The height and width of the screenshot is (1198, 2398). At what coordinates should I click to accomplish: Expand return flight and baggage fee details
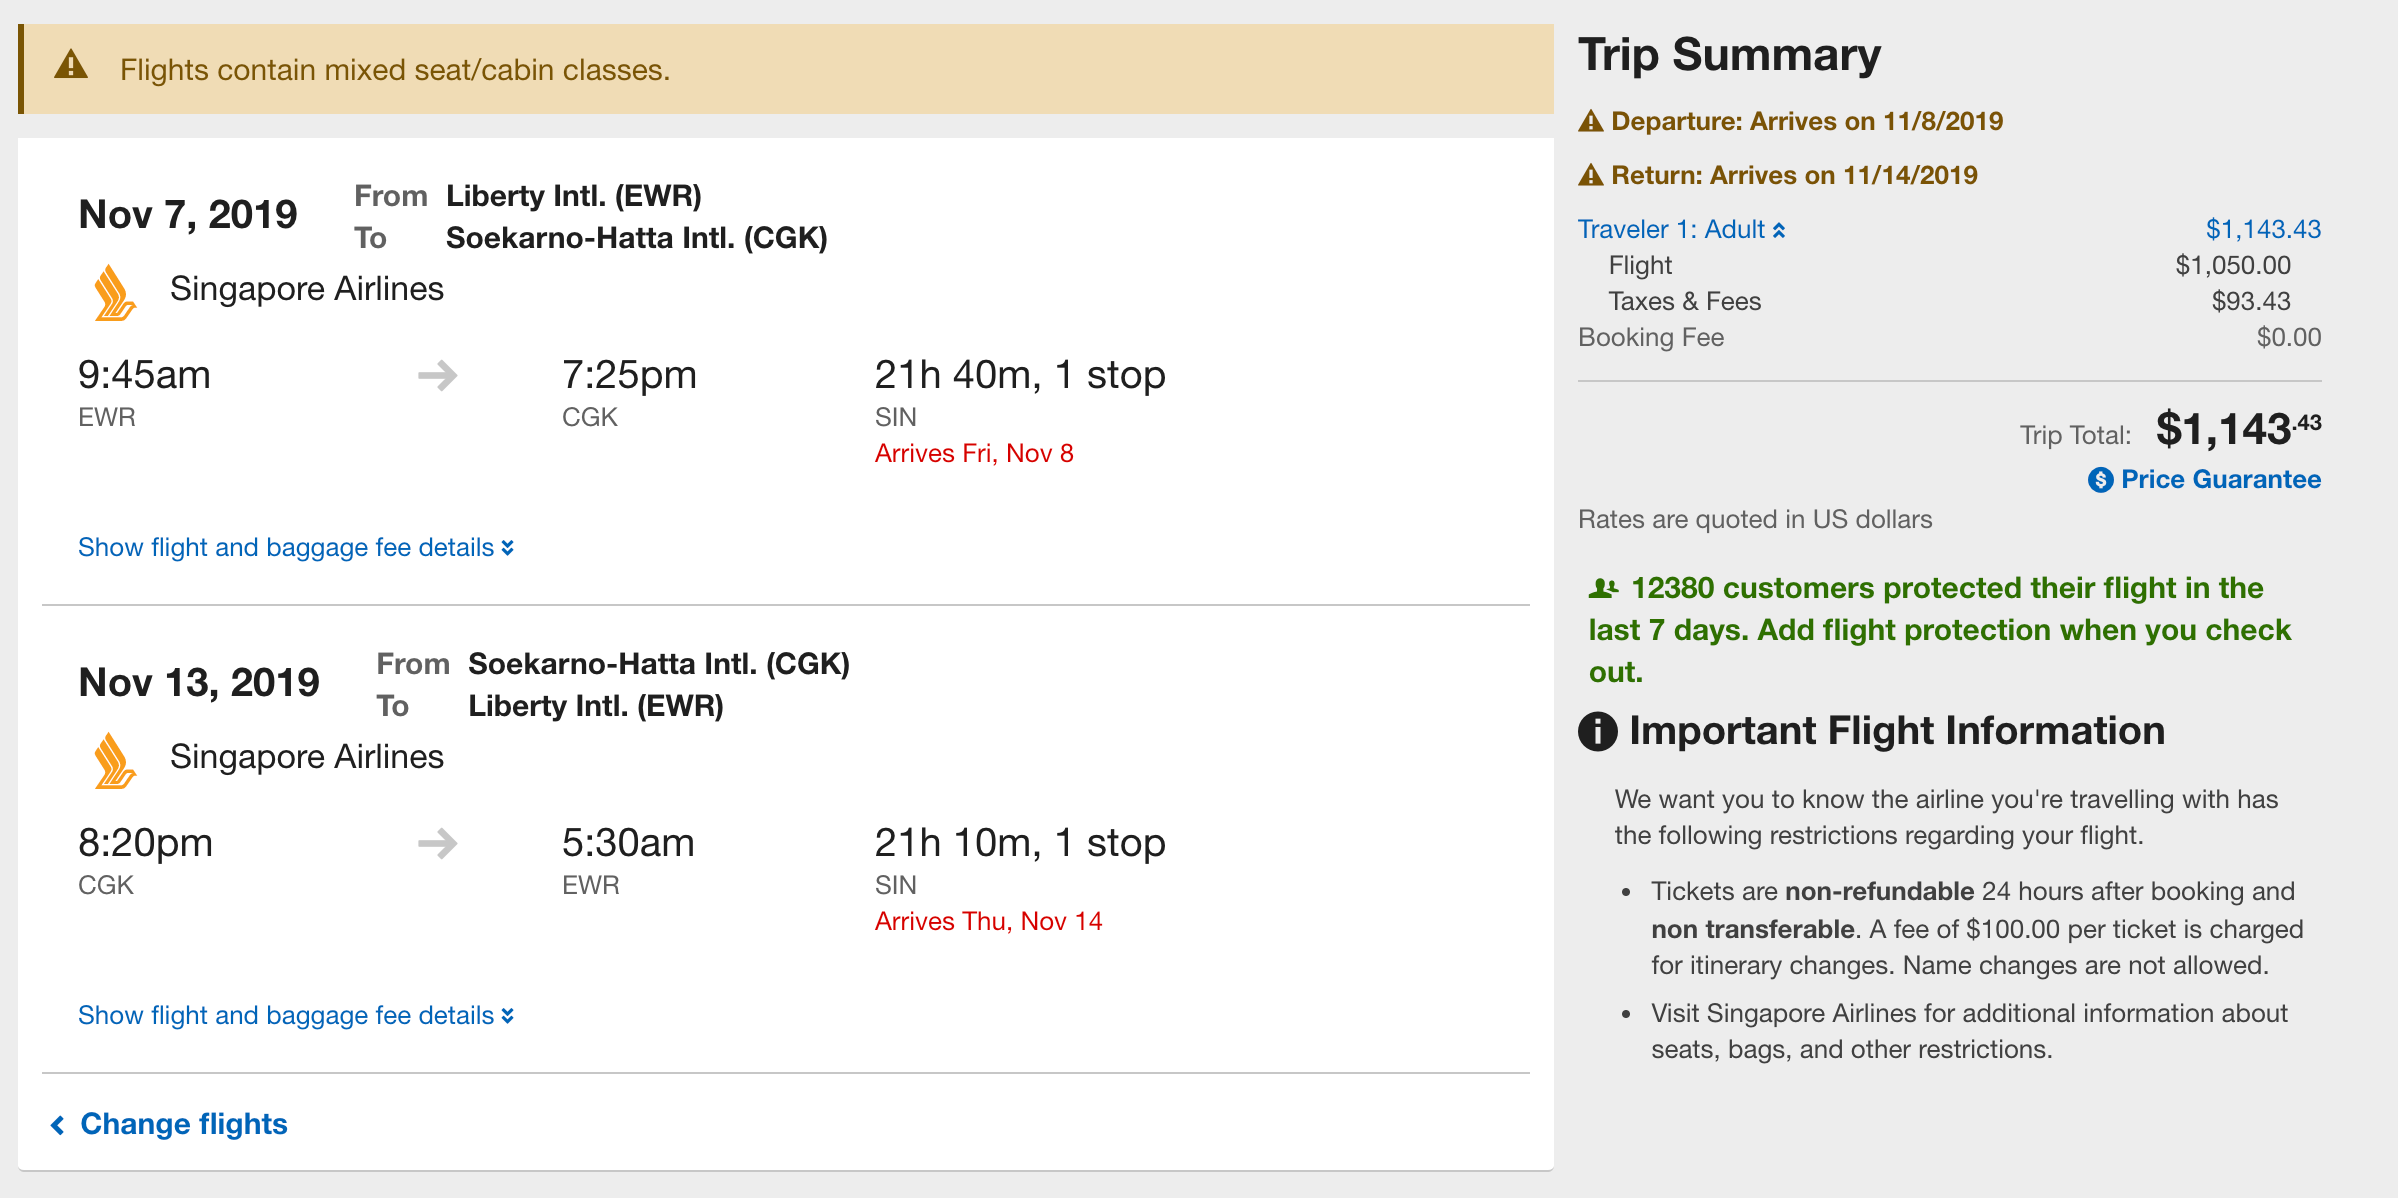296,1016
